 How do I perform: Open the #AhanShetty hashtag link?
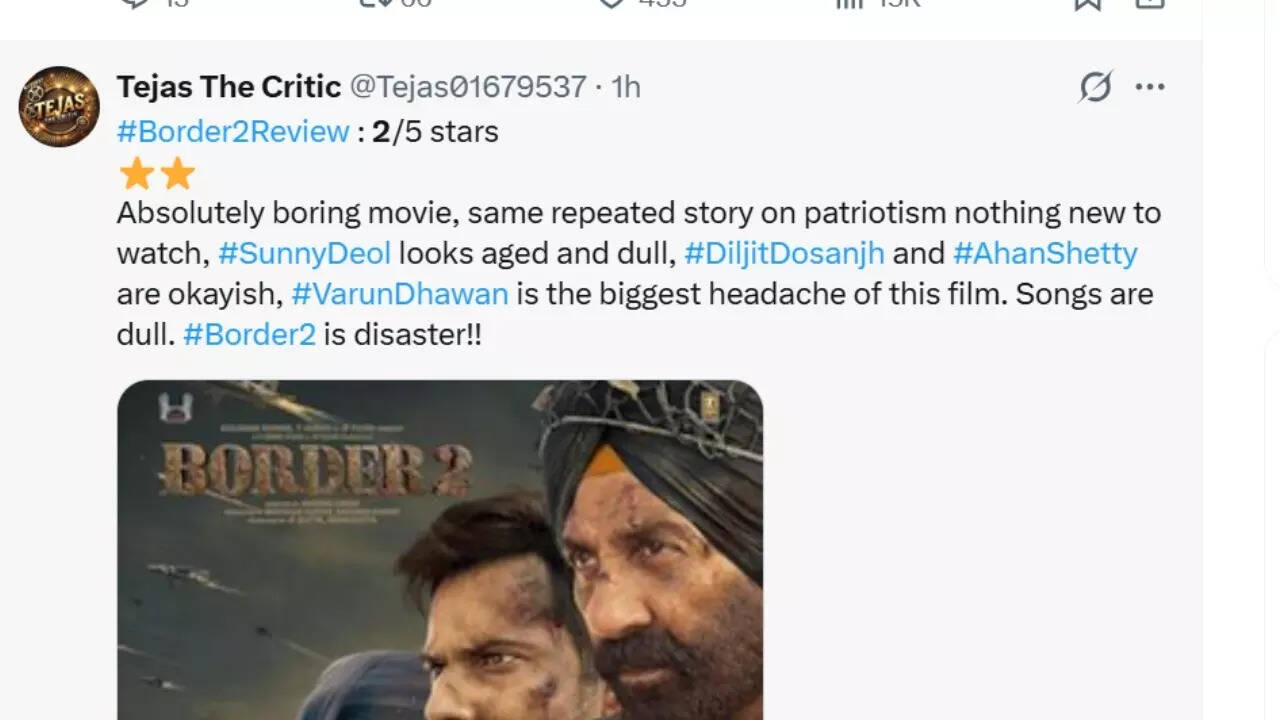[x=1045, y=253]
